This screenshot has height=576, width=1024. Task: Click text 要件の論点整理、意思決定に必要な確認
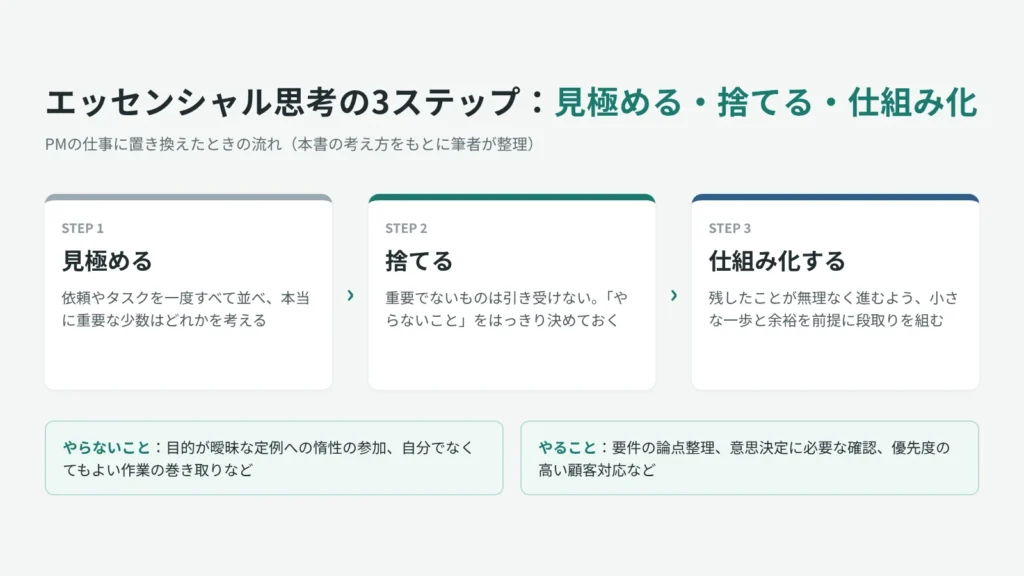[744, 448]
